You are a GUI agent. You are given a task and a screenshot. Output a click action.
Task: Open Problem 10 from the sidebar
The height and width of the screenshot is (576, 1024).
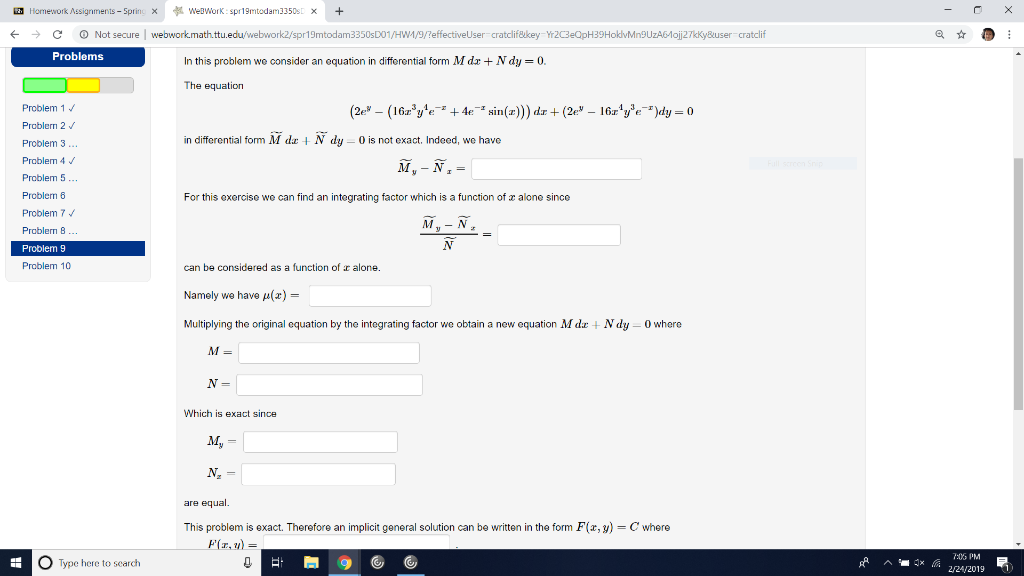(x=46, y=265)
